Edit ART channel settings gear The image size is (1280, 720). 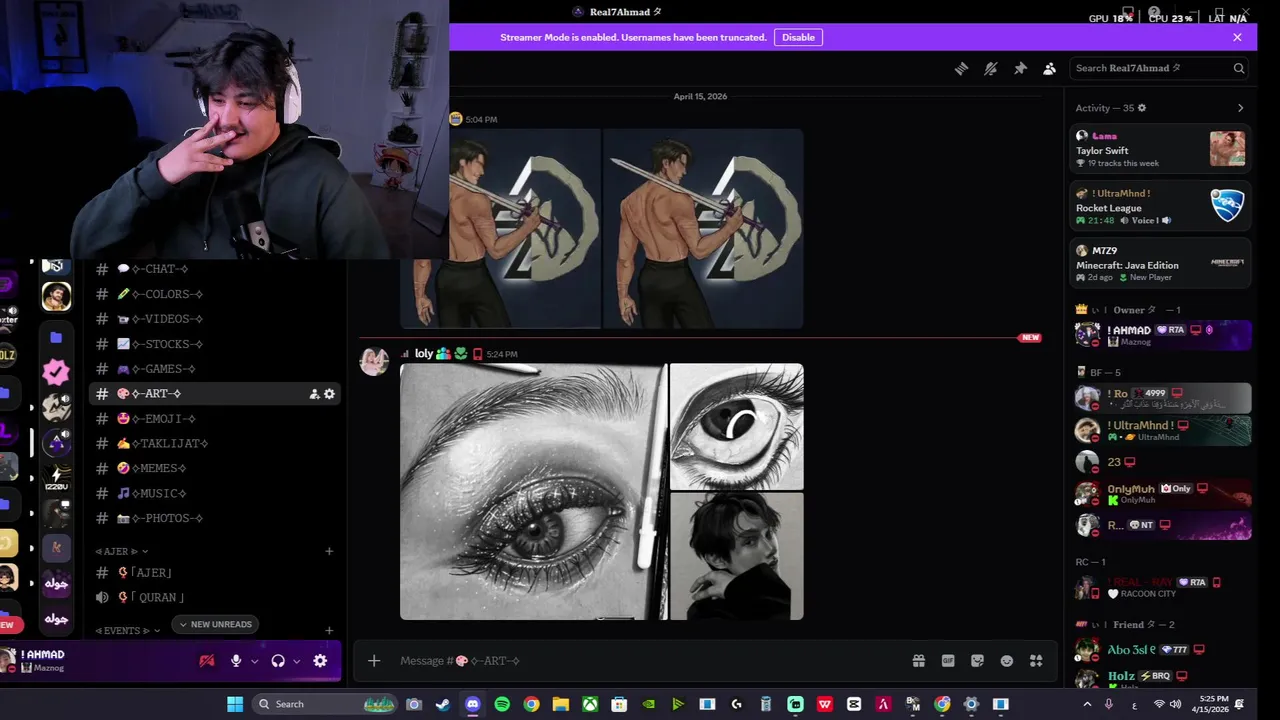pos(329,394)
